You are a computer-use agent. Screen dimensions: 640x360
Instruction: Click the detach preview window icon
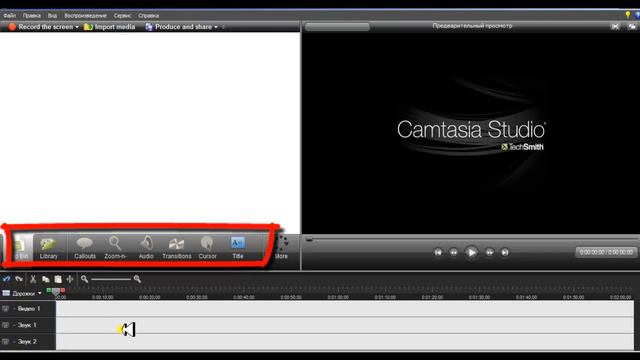point(632,27)
